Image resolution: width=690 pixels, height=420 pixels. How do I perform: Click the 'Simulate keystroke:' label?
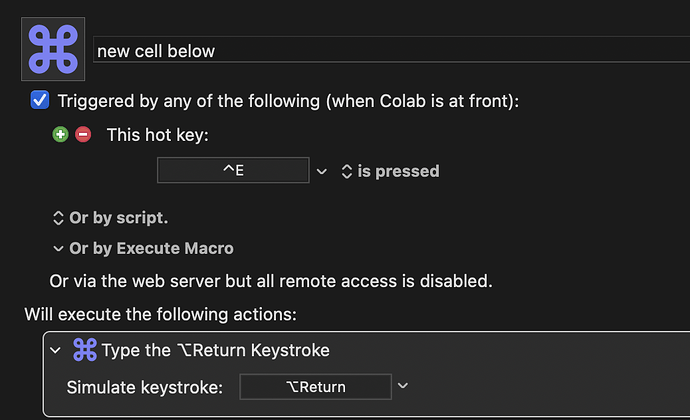[145, 387]
